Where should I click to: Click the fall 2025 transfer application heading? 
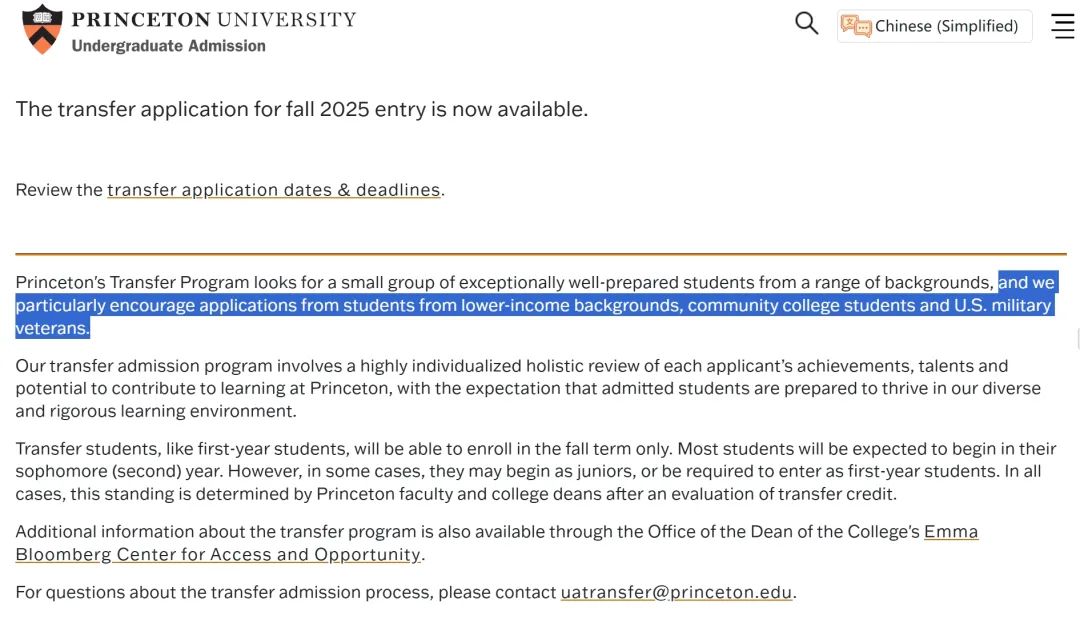click(302, 109)
